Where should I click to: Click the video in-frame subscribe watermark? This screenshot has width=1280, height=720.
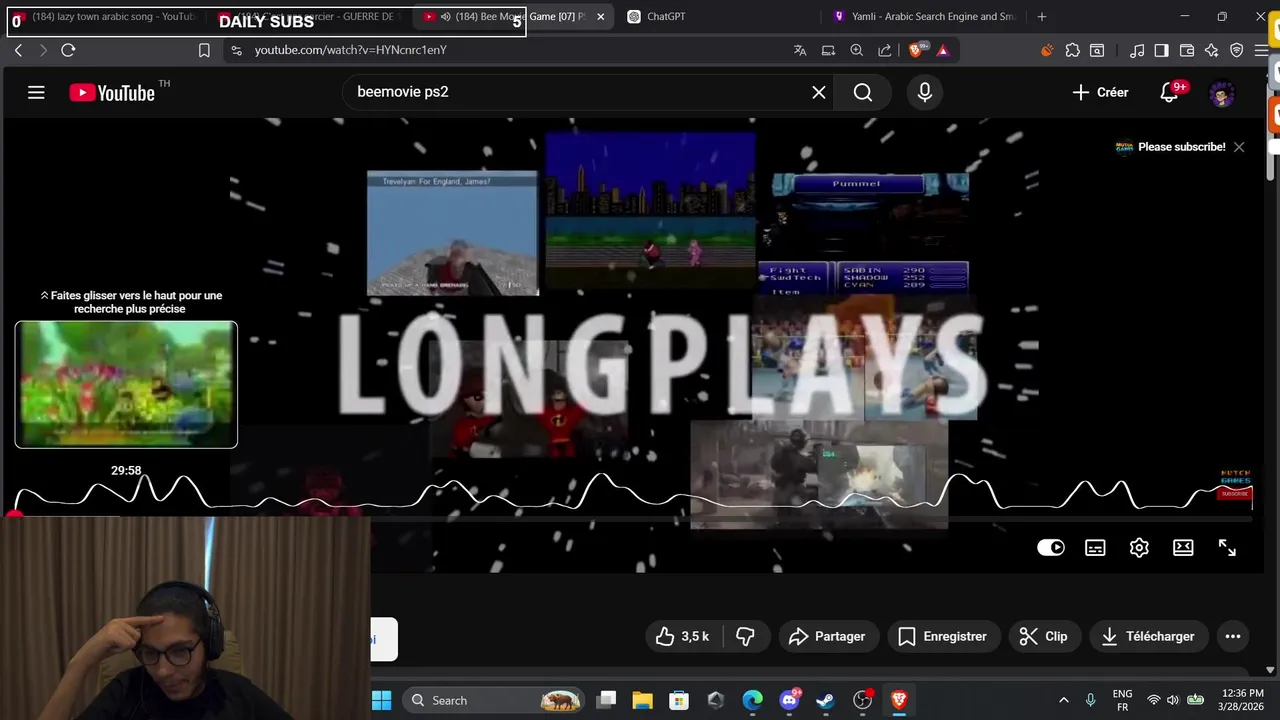click(x=1236, y=485)
